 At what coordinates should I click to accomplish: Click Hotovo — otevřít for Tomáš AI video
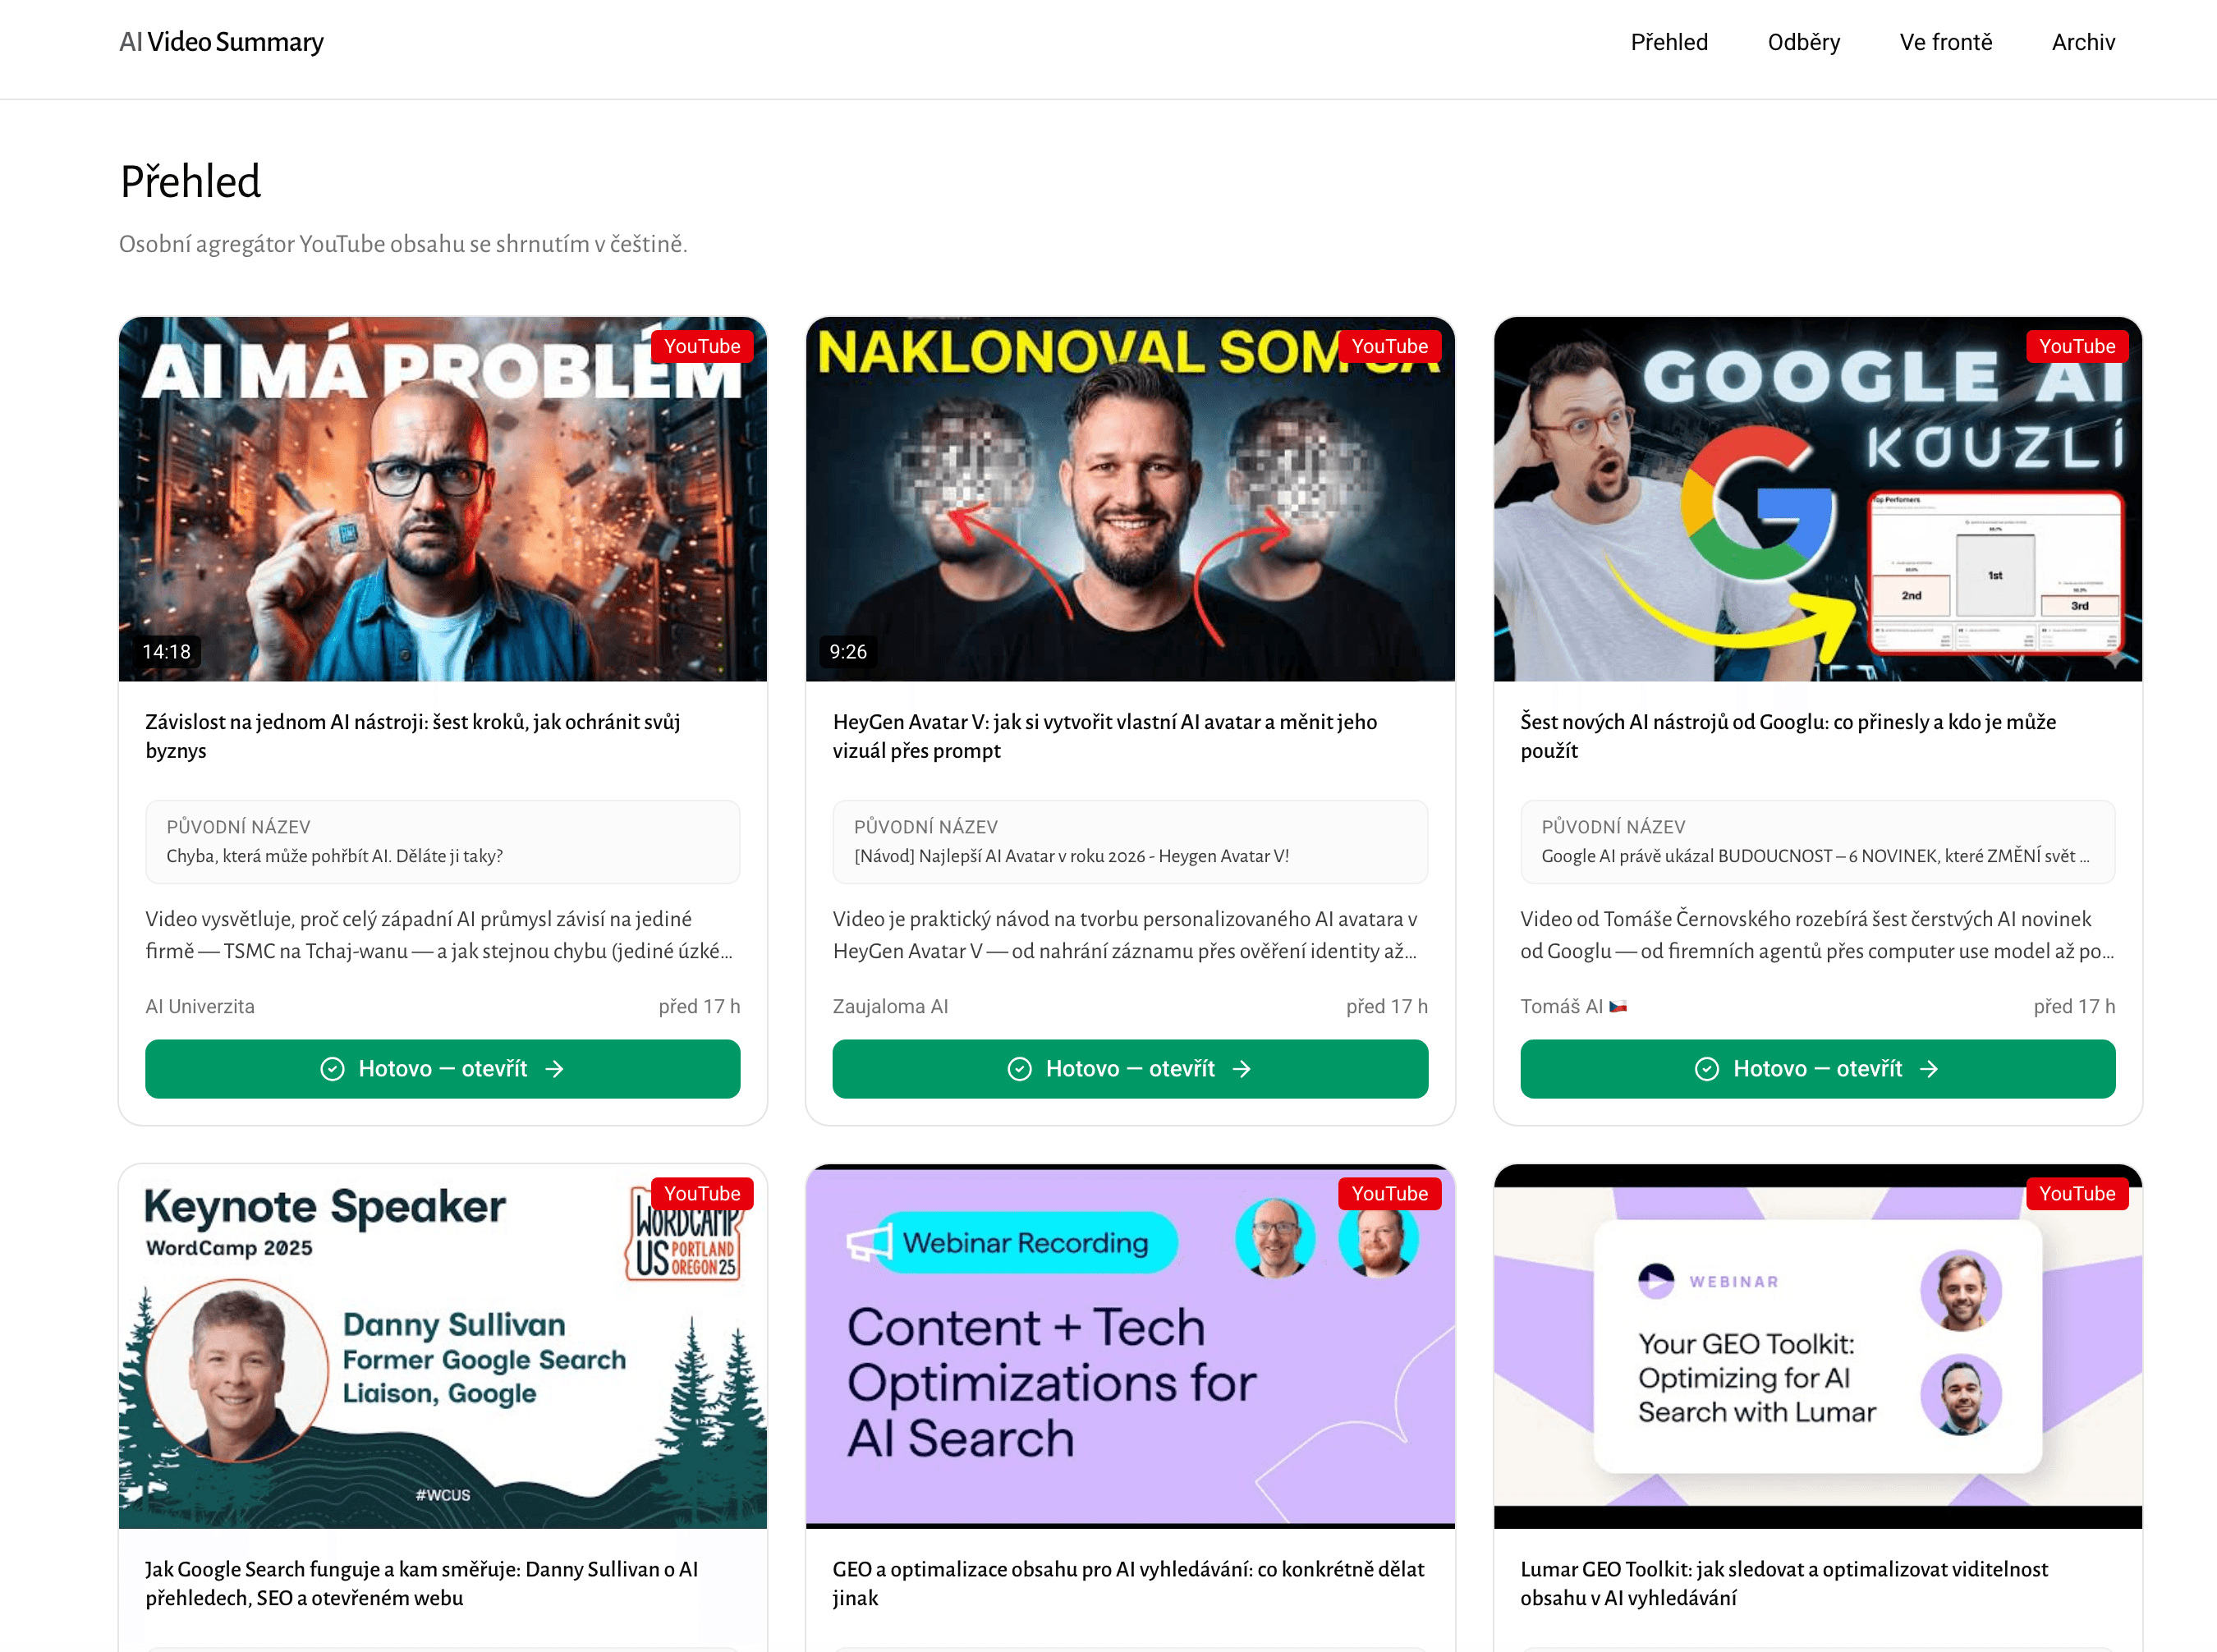click(1817, 1069)
